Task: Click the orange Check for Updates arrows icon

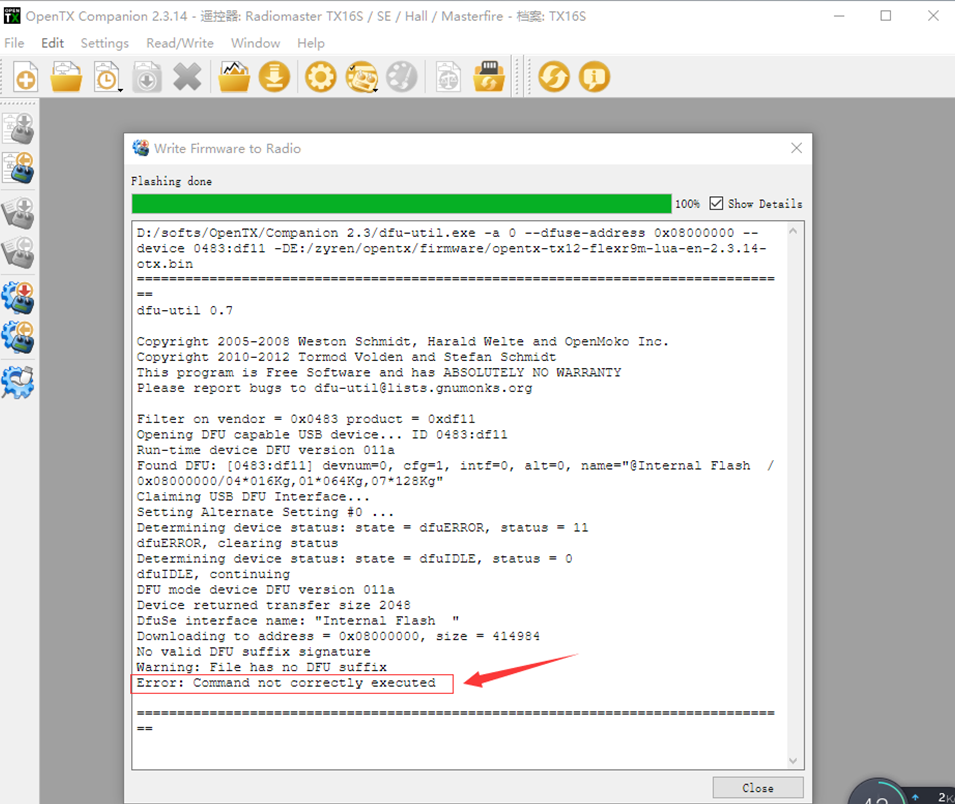Action: (554, 77)
